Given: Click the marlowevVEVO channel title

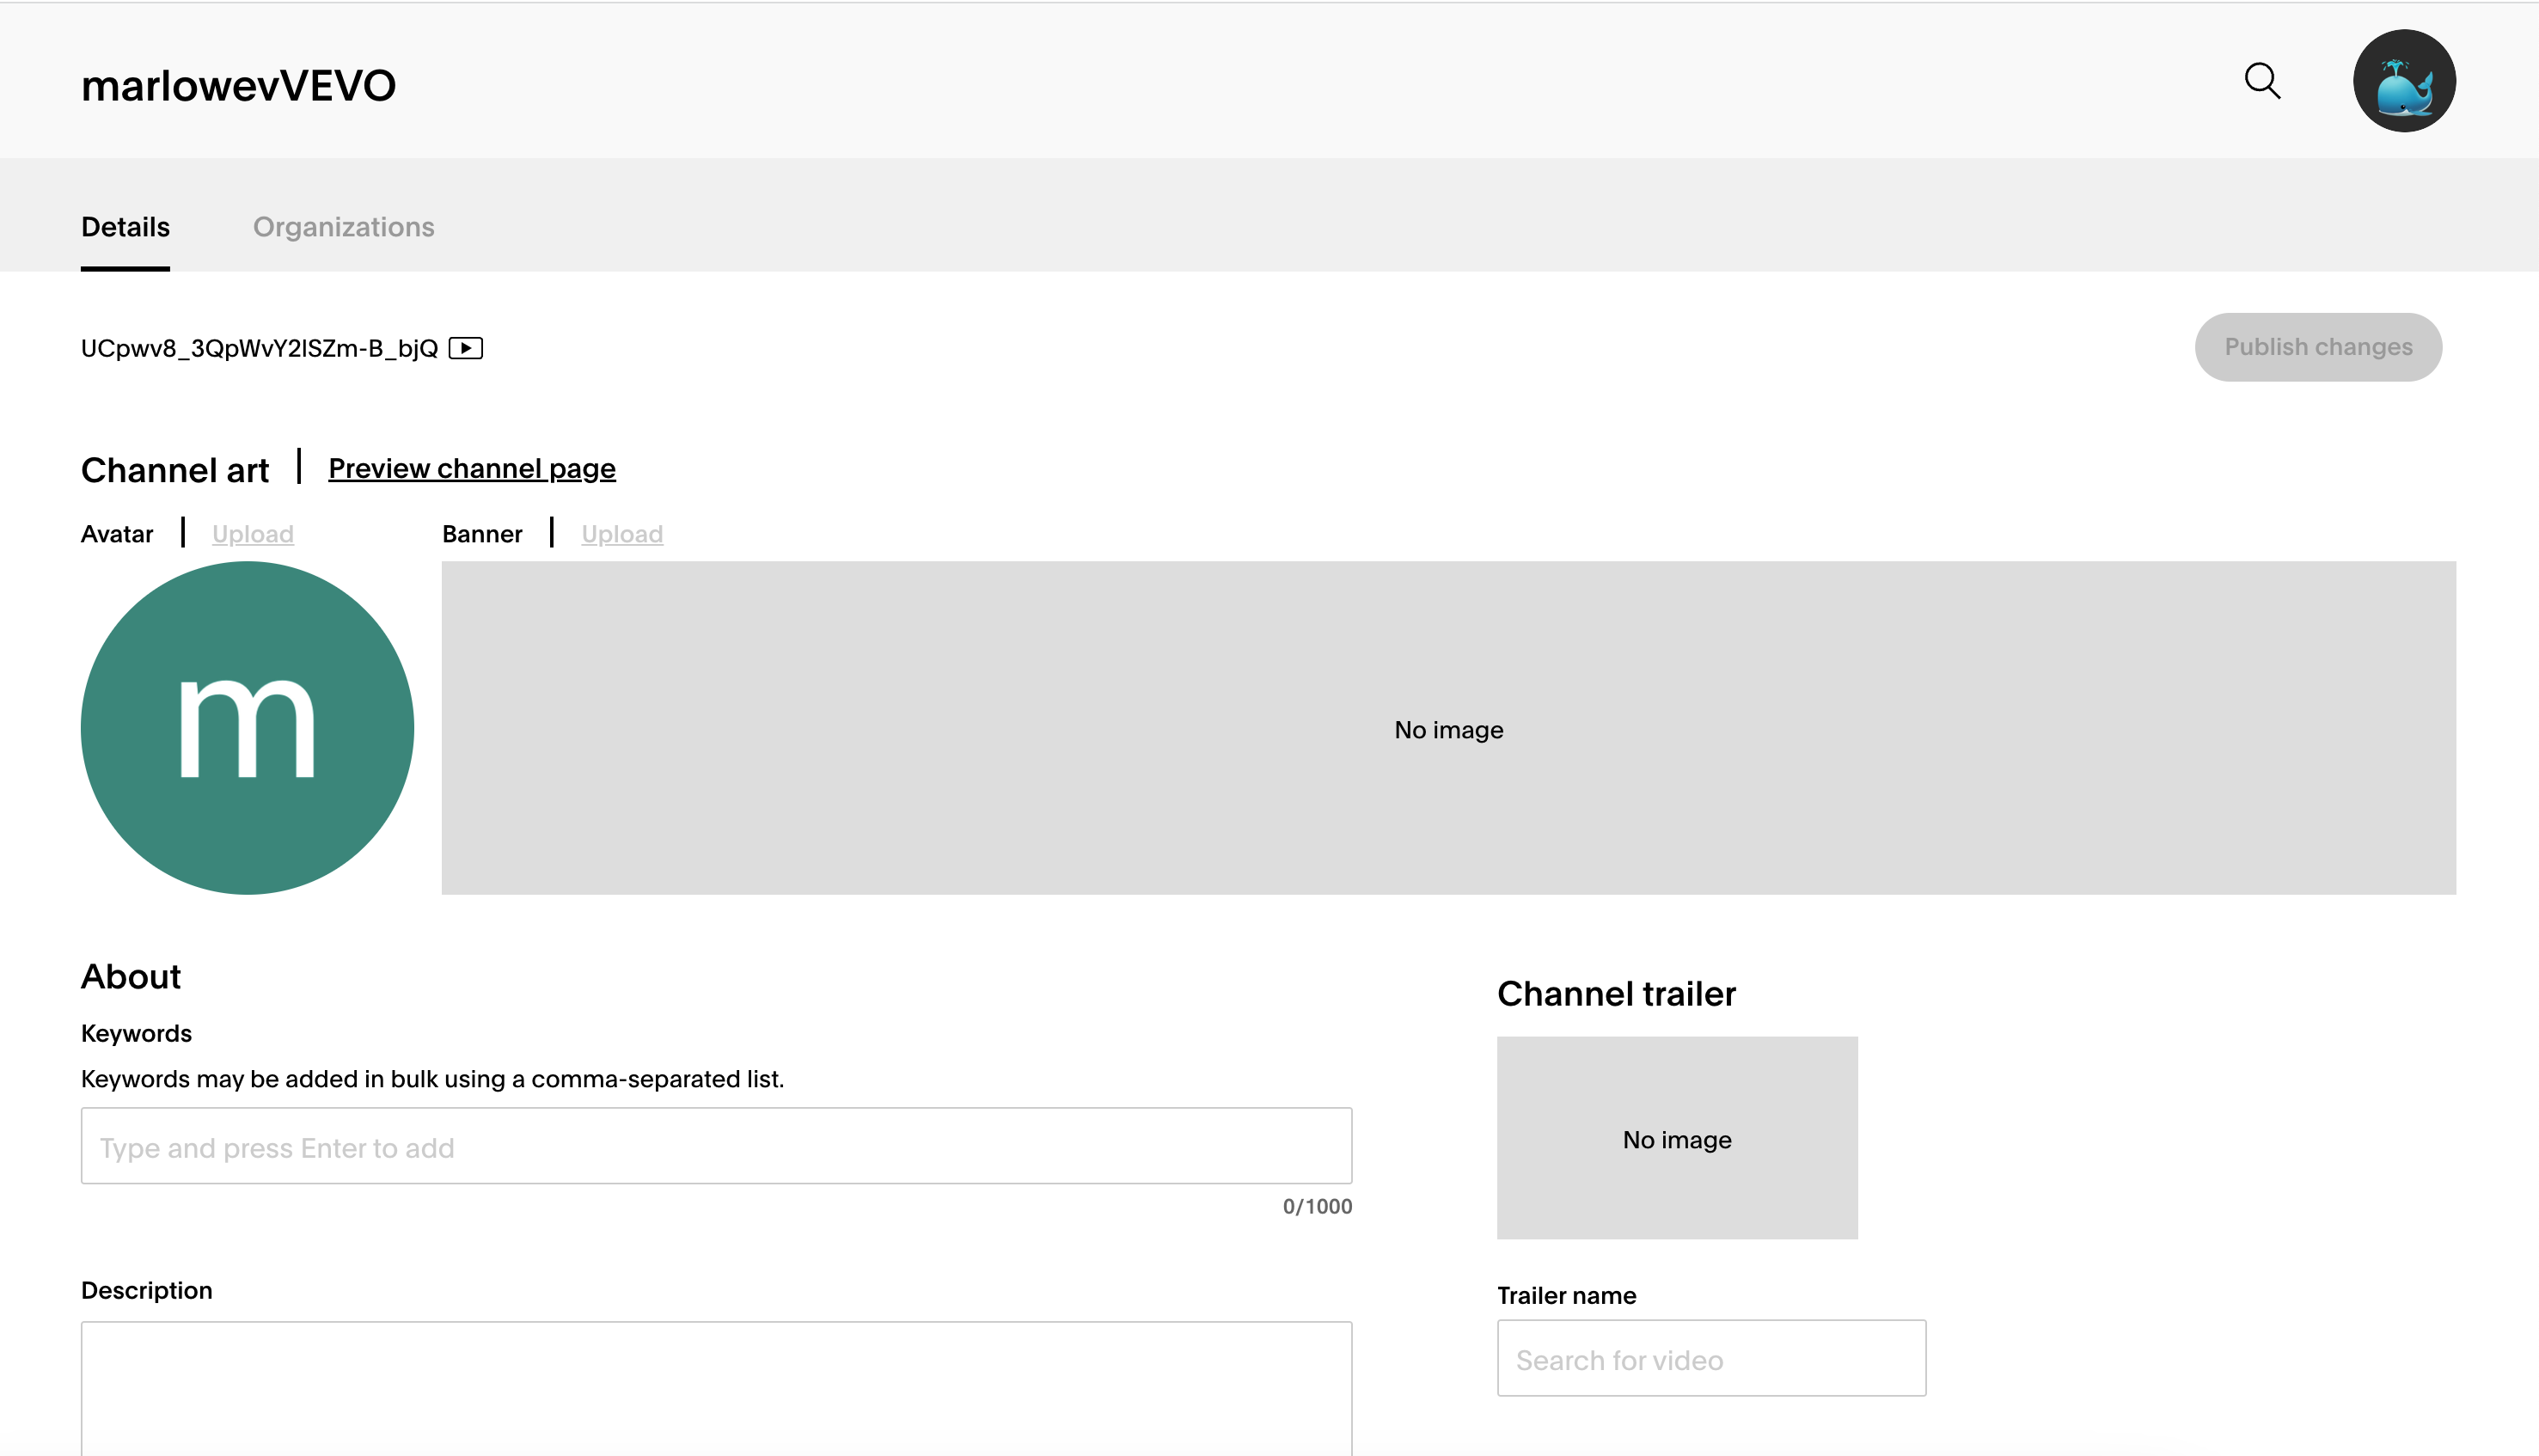Looking at the screenshot, I should 238,84.
